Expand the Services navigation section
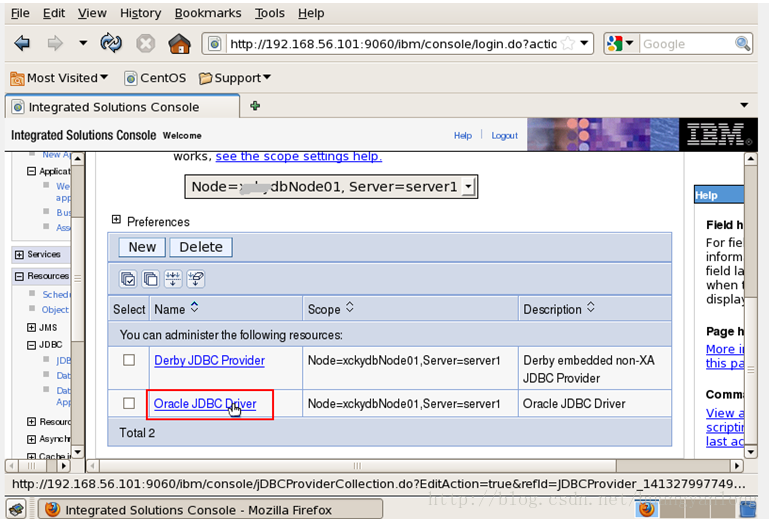Viewport: 769px width, 519px height. coord(19,255)
